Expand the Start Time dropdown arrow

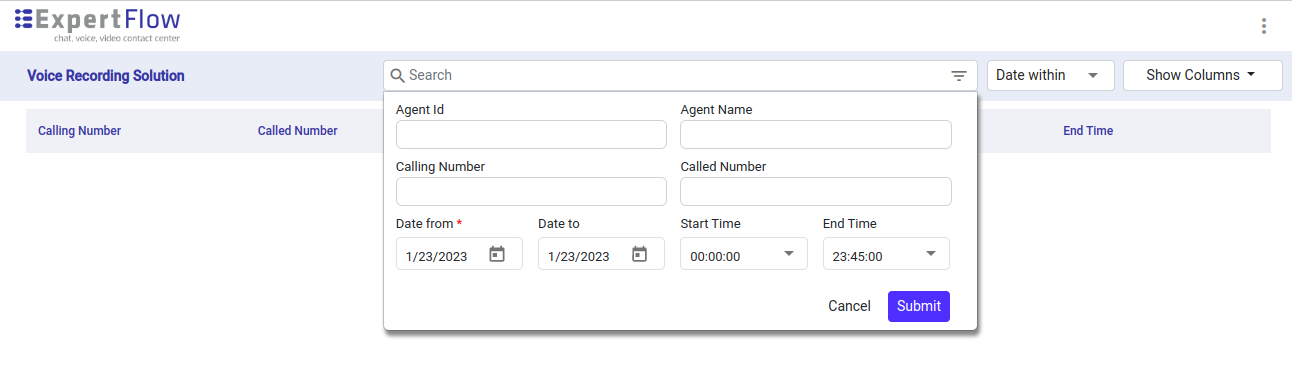(789, 254)
